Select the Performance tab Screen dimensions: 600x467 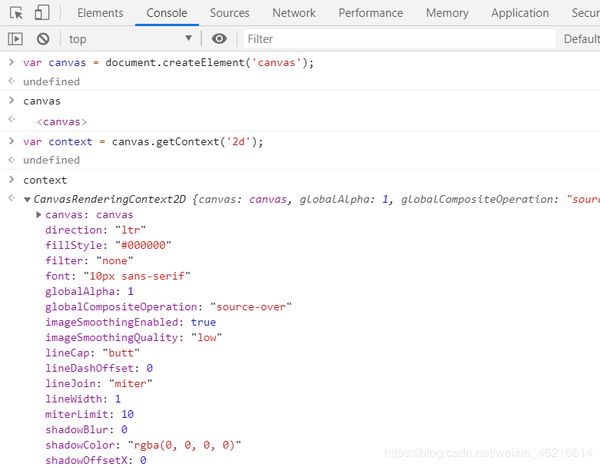371,13
